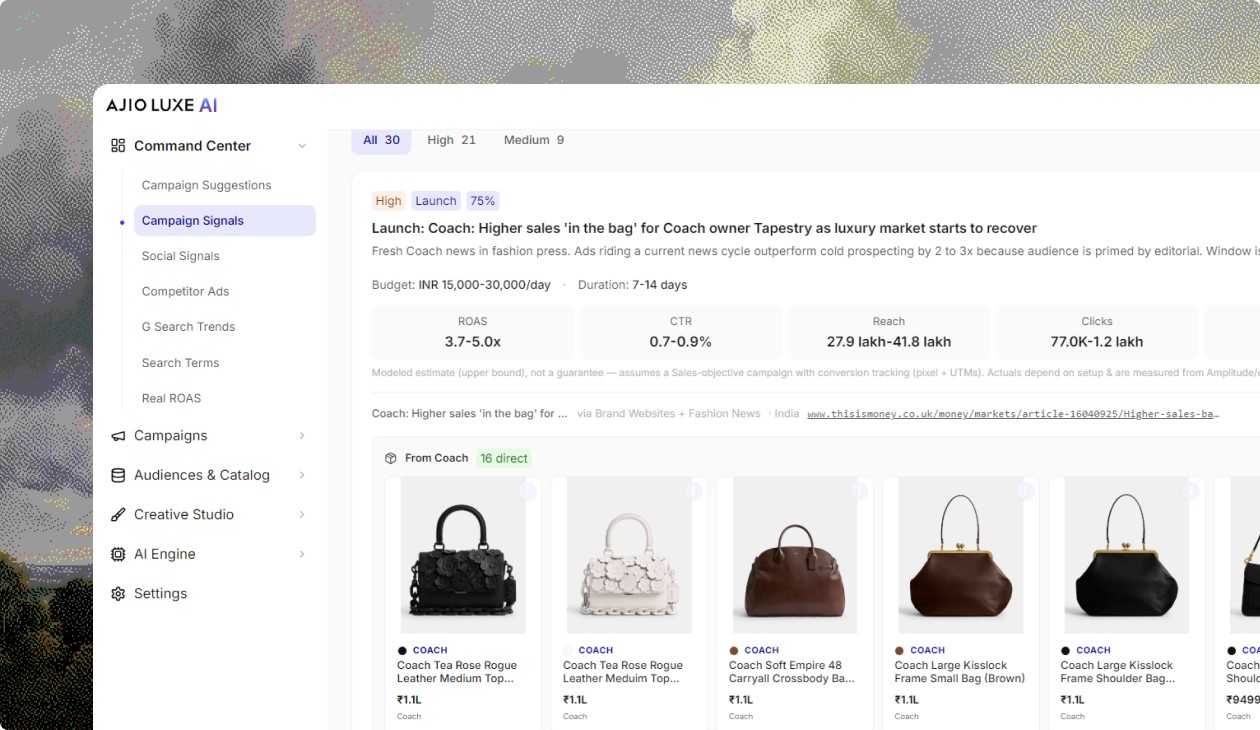Click brown swatch on Soft Empire 48 card
The image size is (1260, 730).
[x=734, y=651]
